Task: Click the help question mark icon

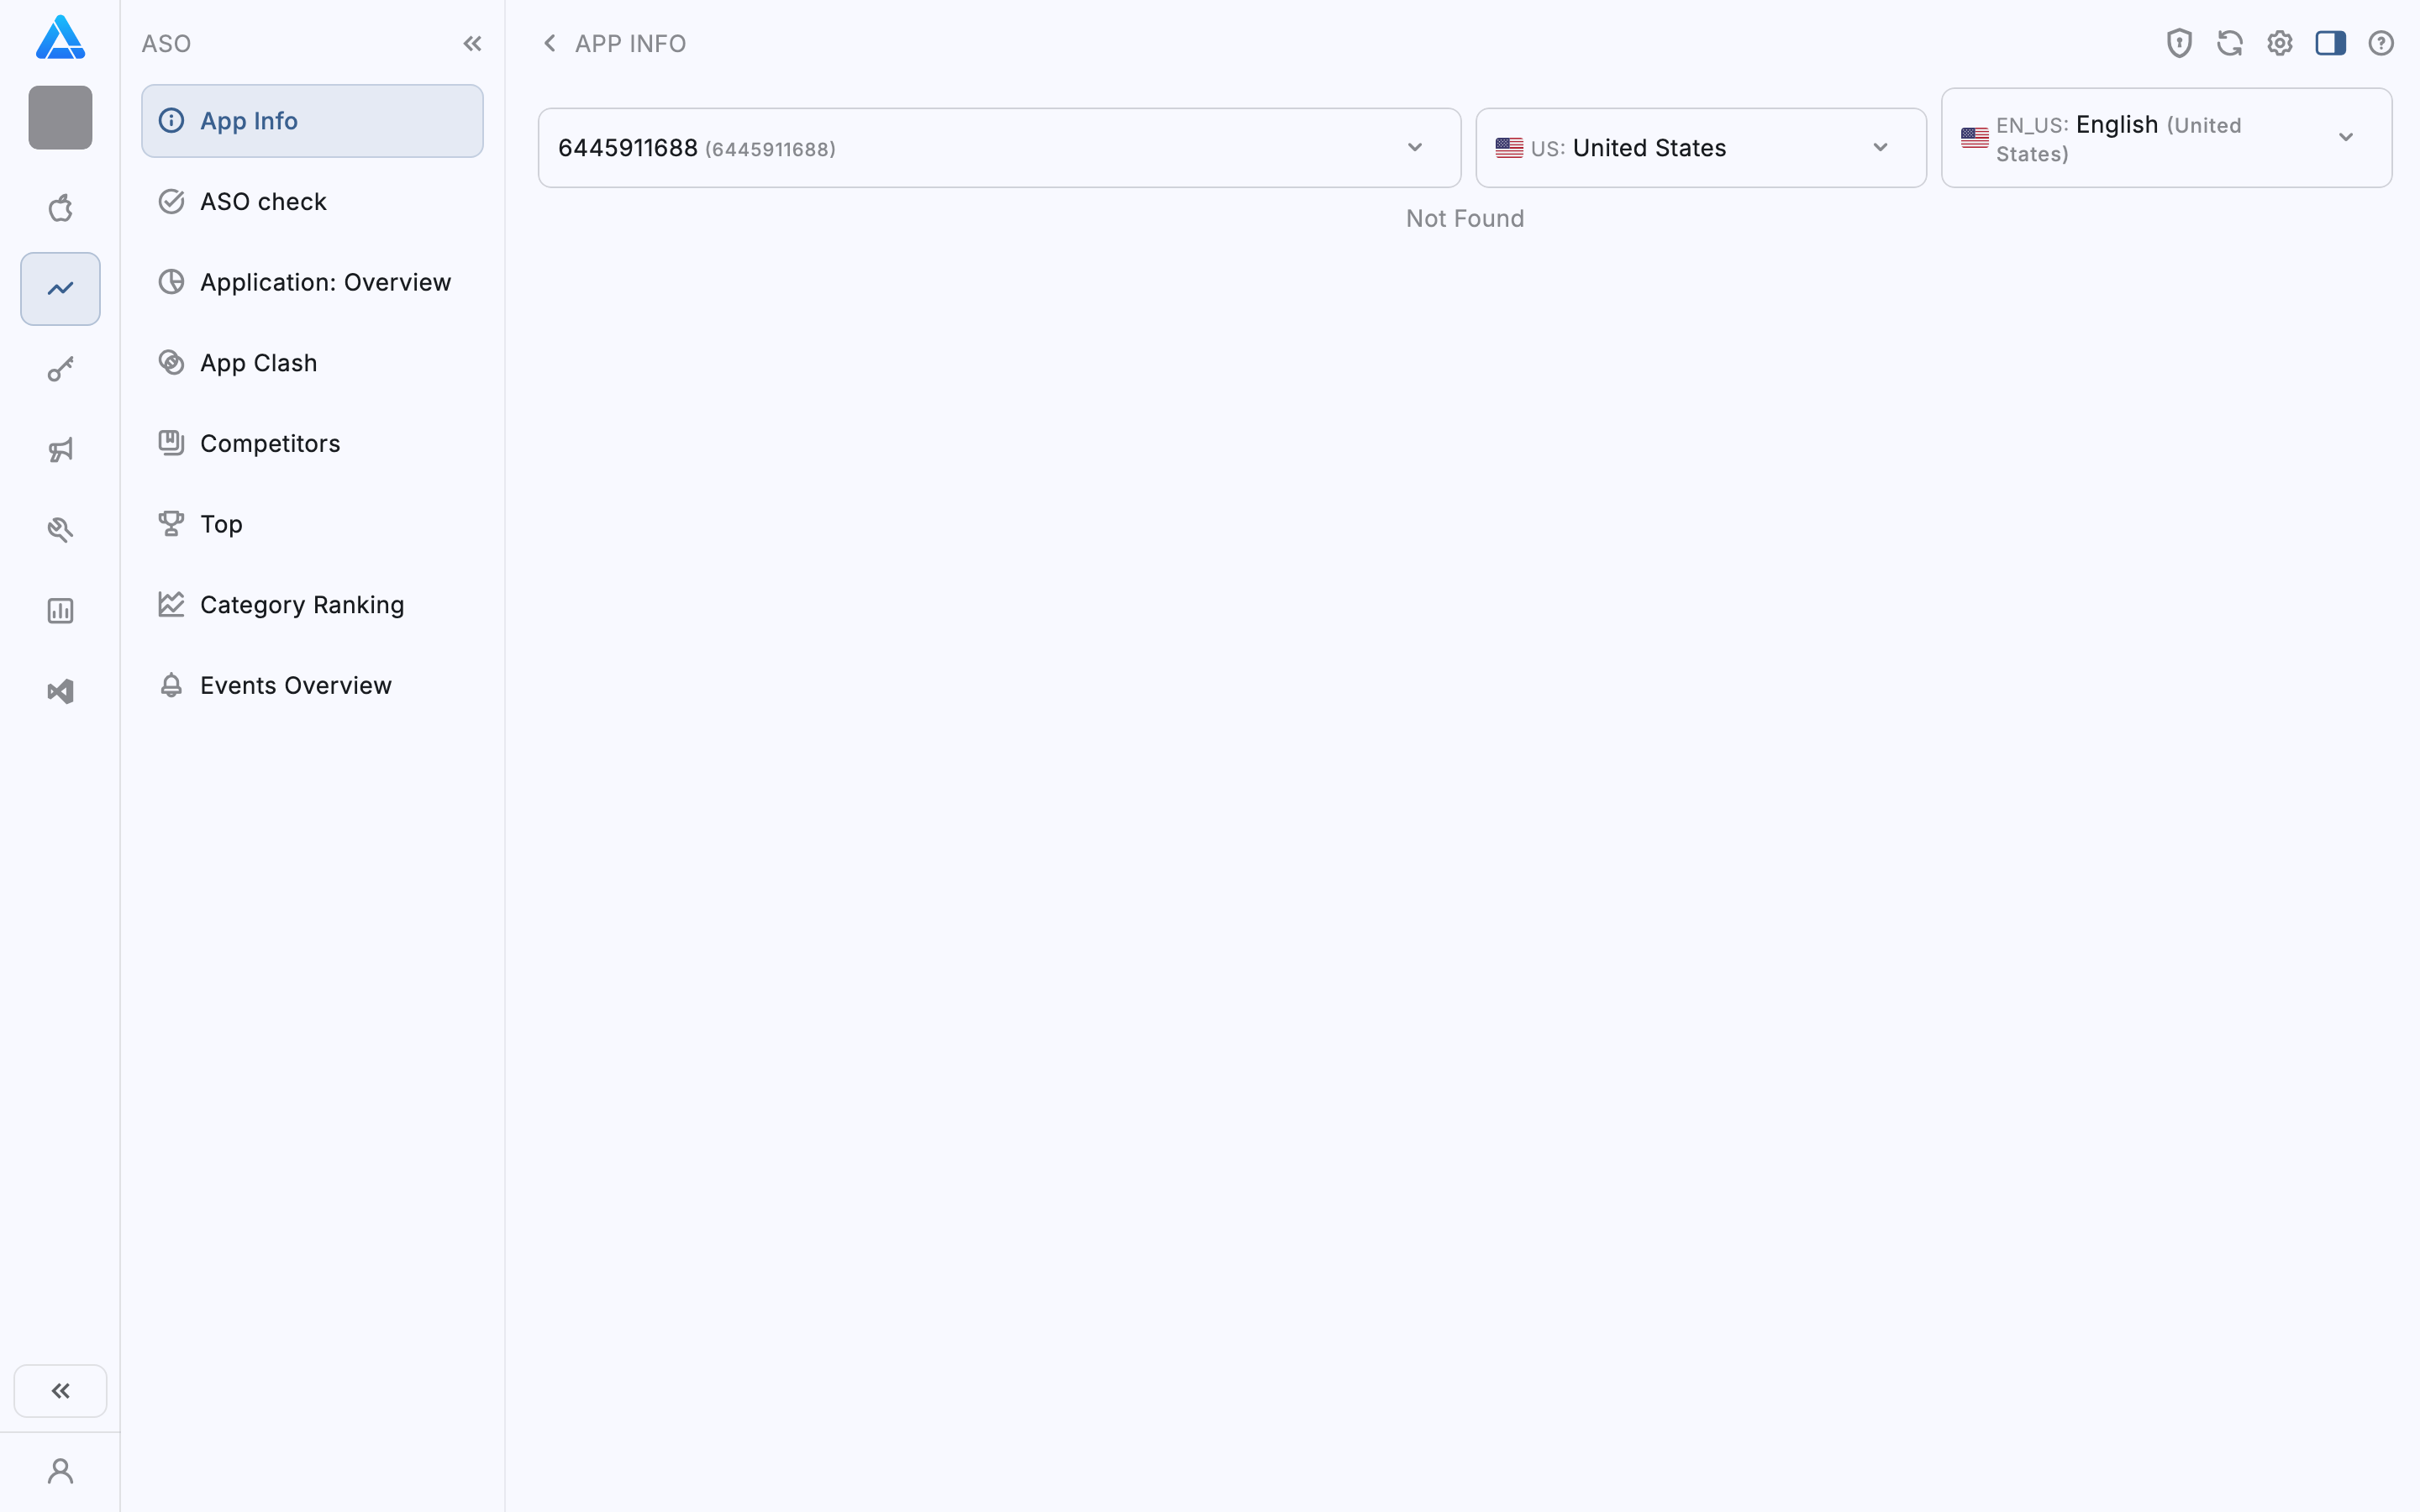Action: [2380, 43]
